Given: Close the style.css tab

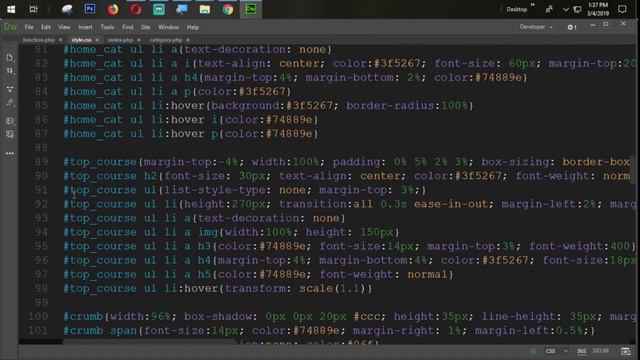Looking at the screenshot, I should (97, 40).
